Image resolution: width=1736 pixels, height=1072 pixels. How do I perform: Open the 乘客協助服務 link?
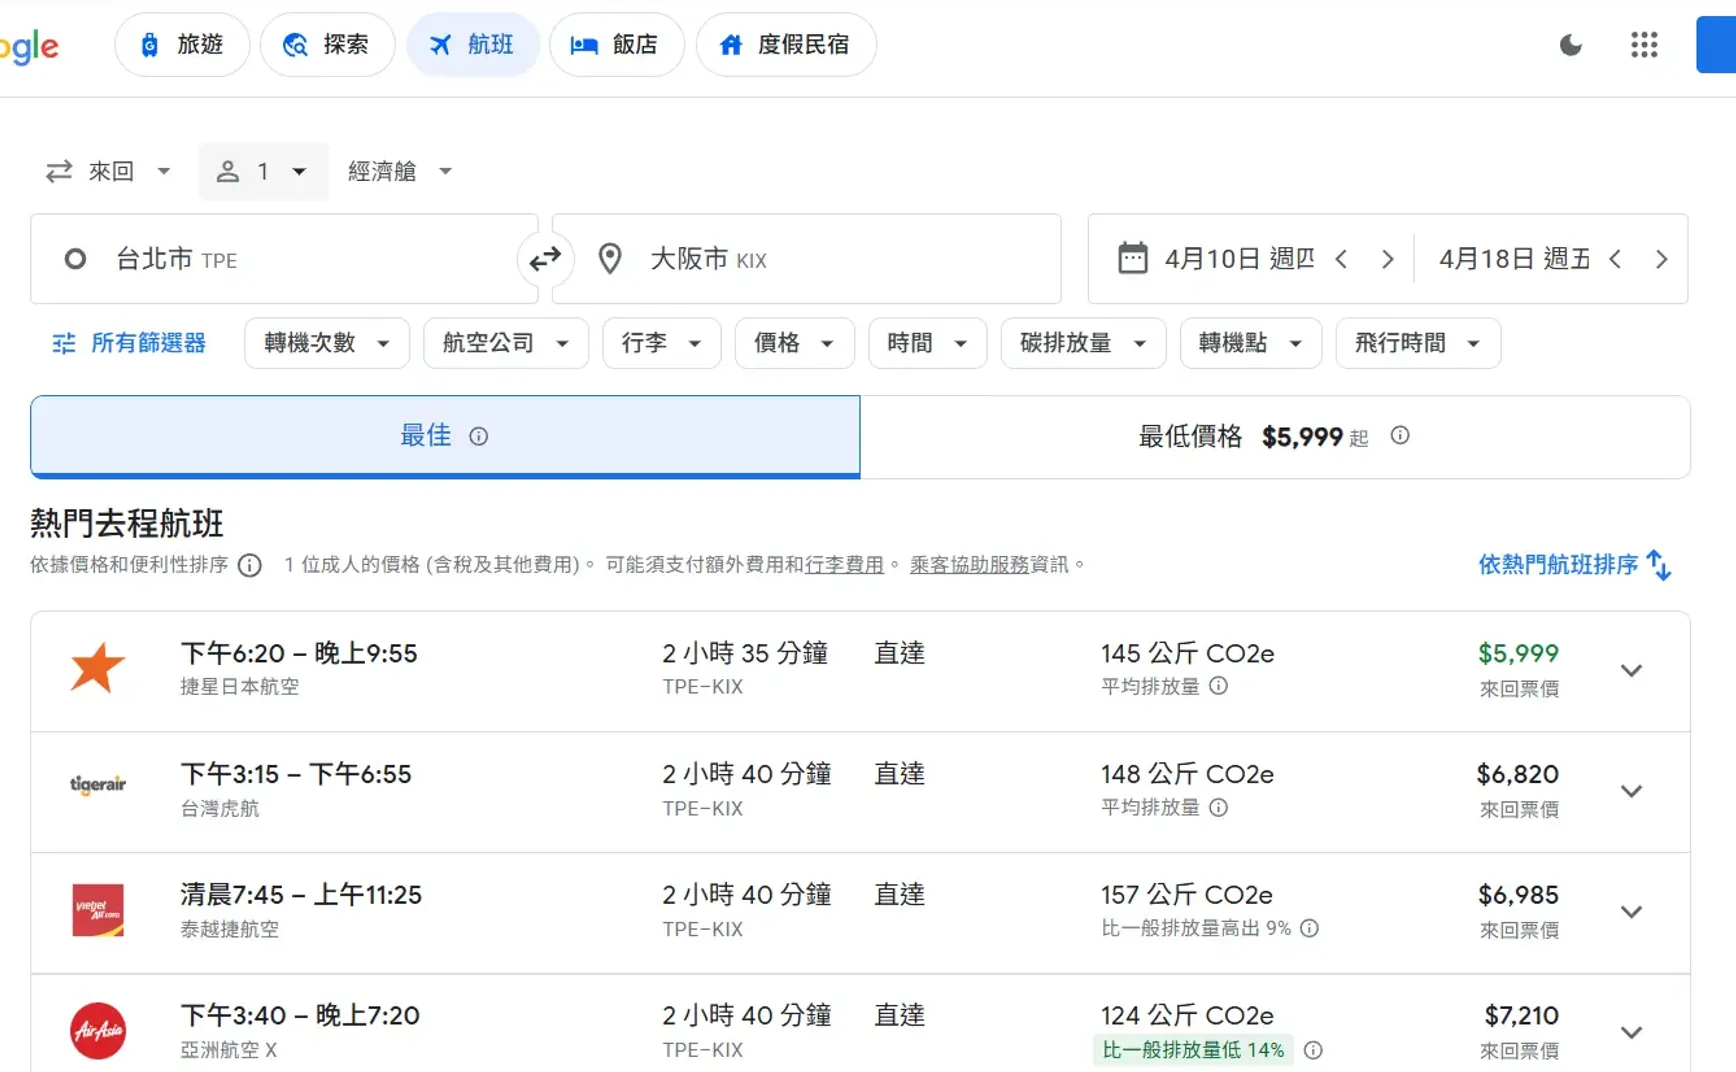coord(969,565)
